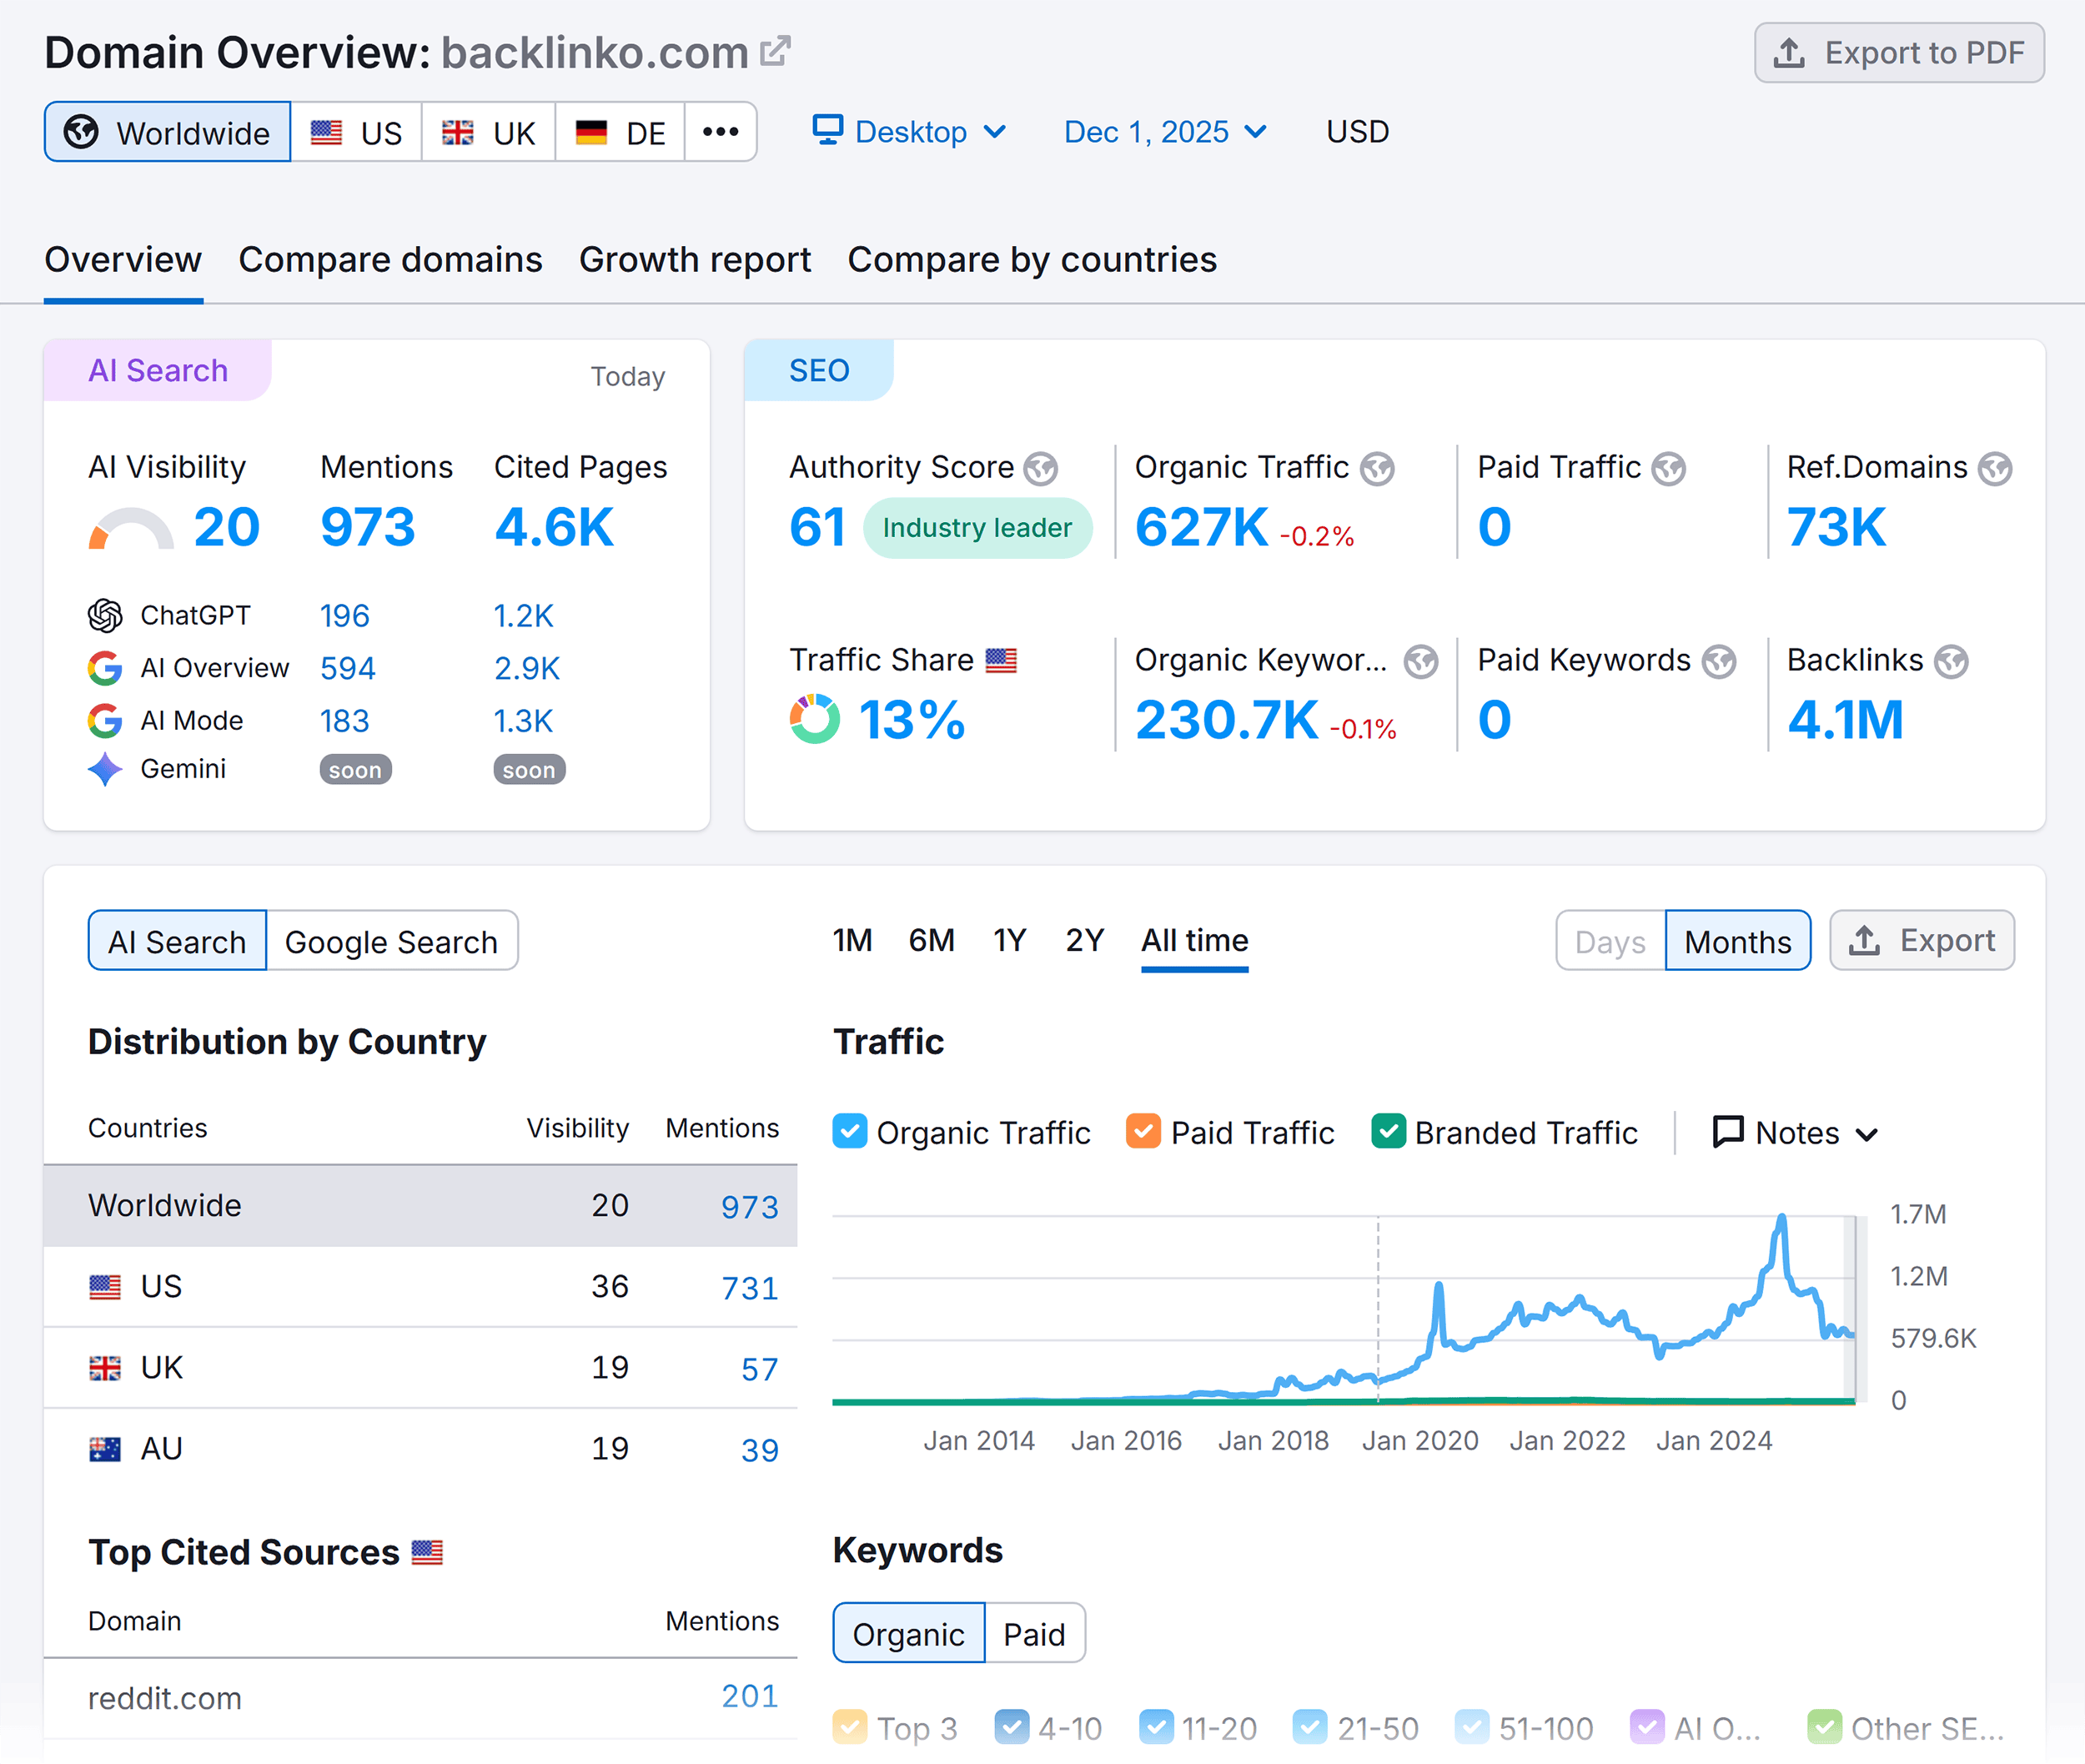Click the info globe icon next to Authority Score

(x=1040, y=468)
